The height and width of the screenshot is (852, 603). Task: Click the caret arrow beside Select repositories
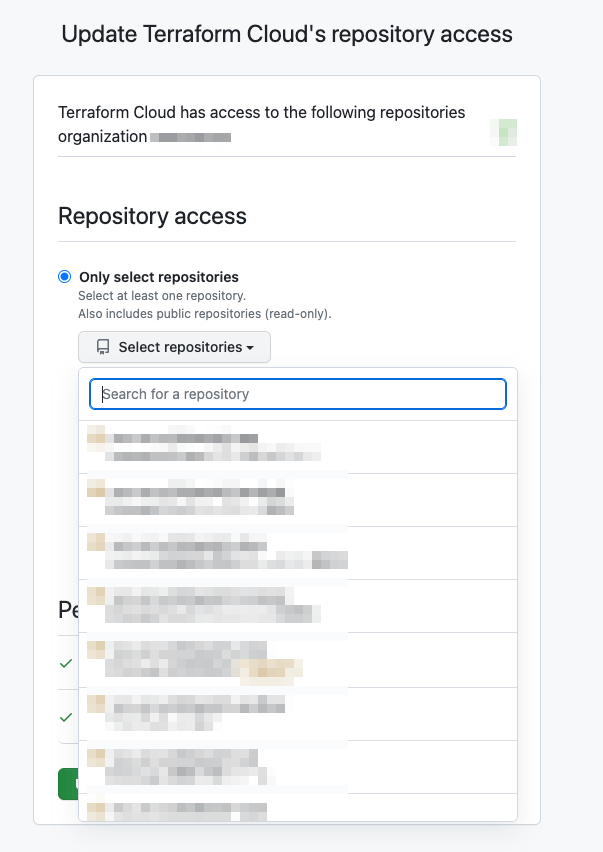click(250, 348)
